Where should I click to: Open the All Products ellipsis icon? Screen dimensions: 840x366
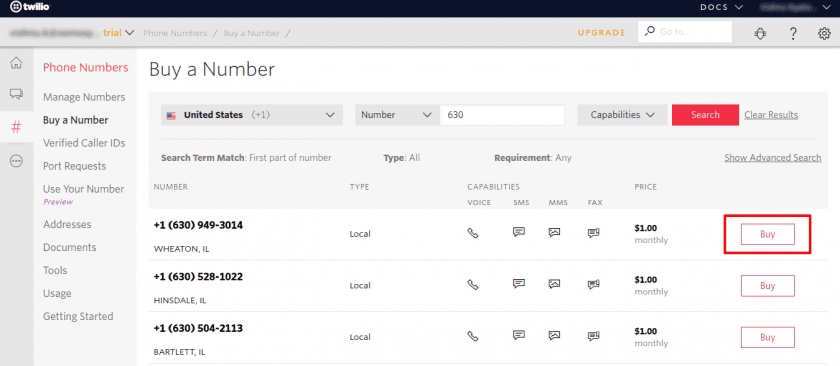pyautogui.click(x=17, y=161)
